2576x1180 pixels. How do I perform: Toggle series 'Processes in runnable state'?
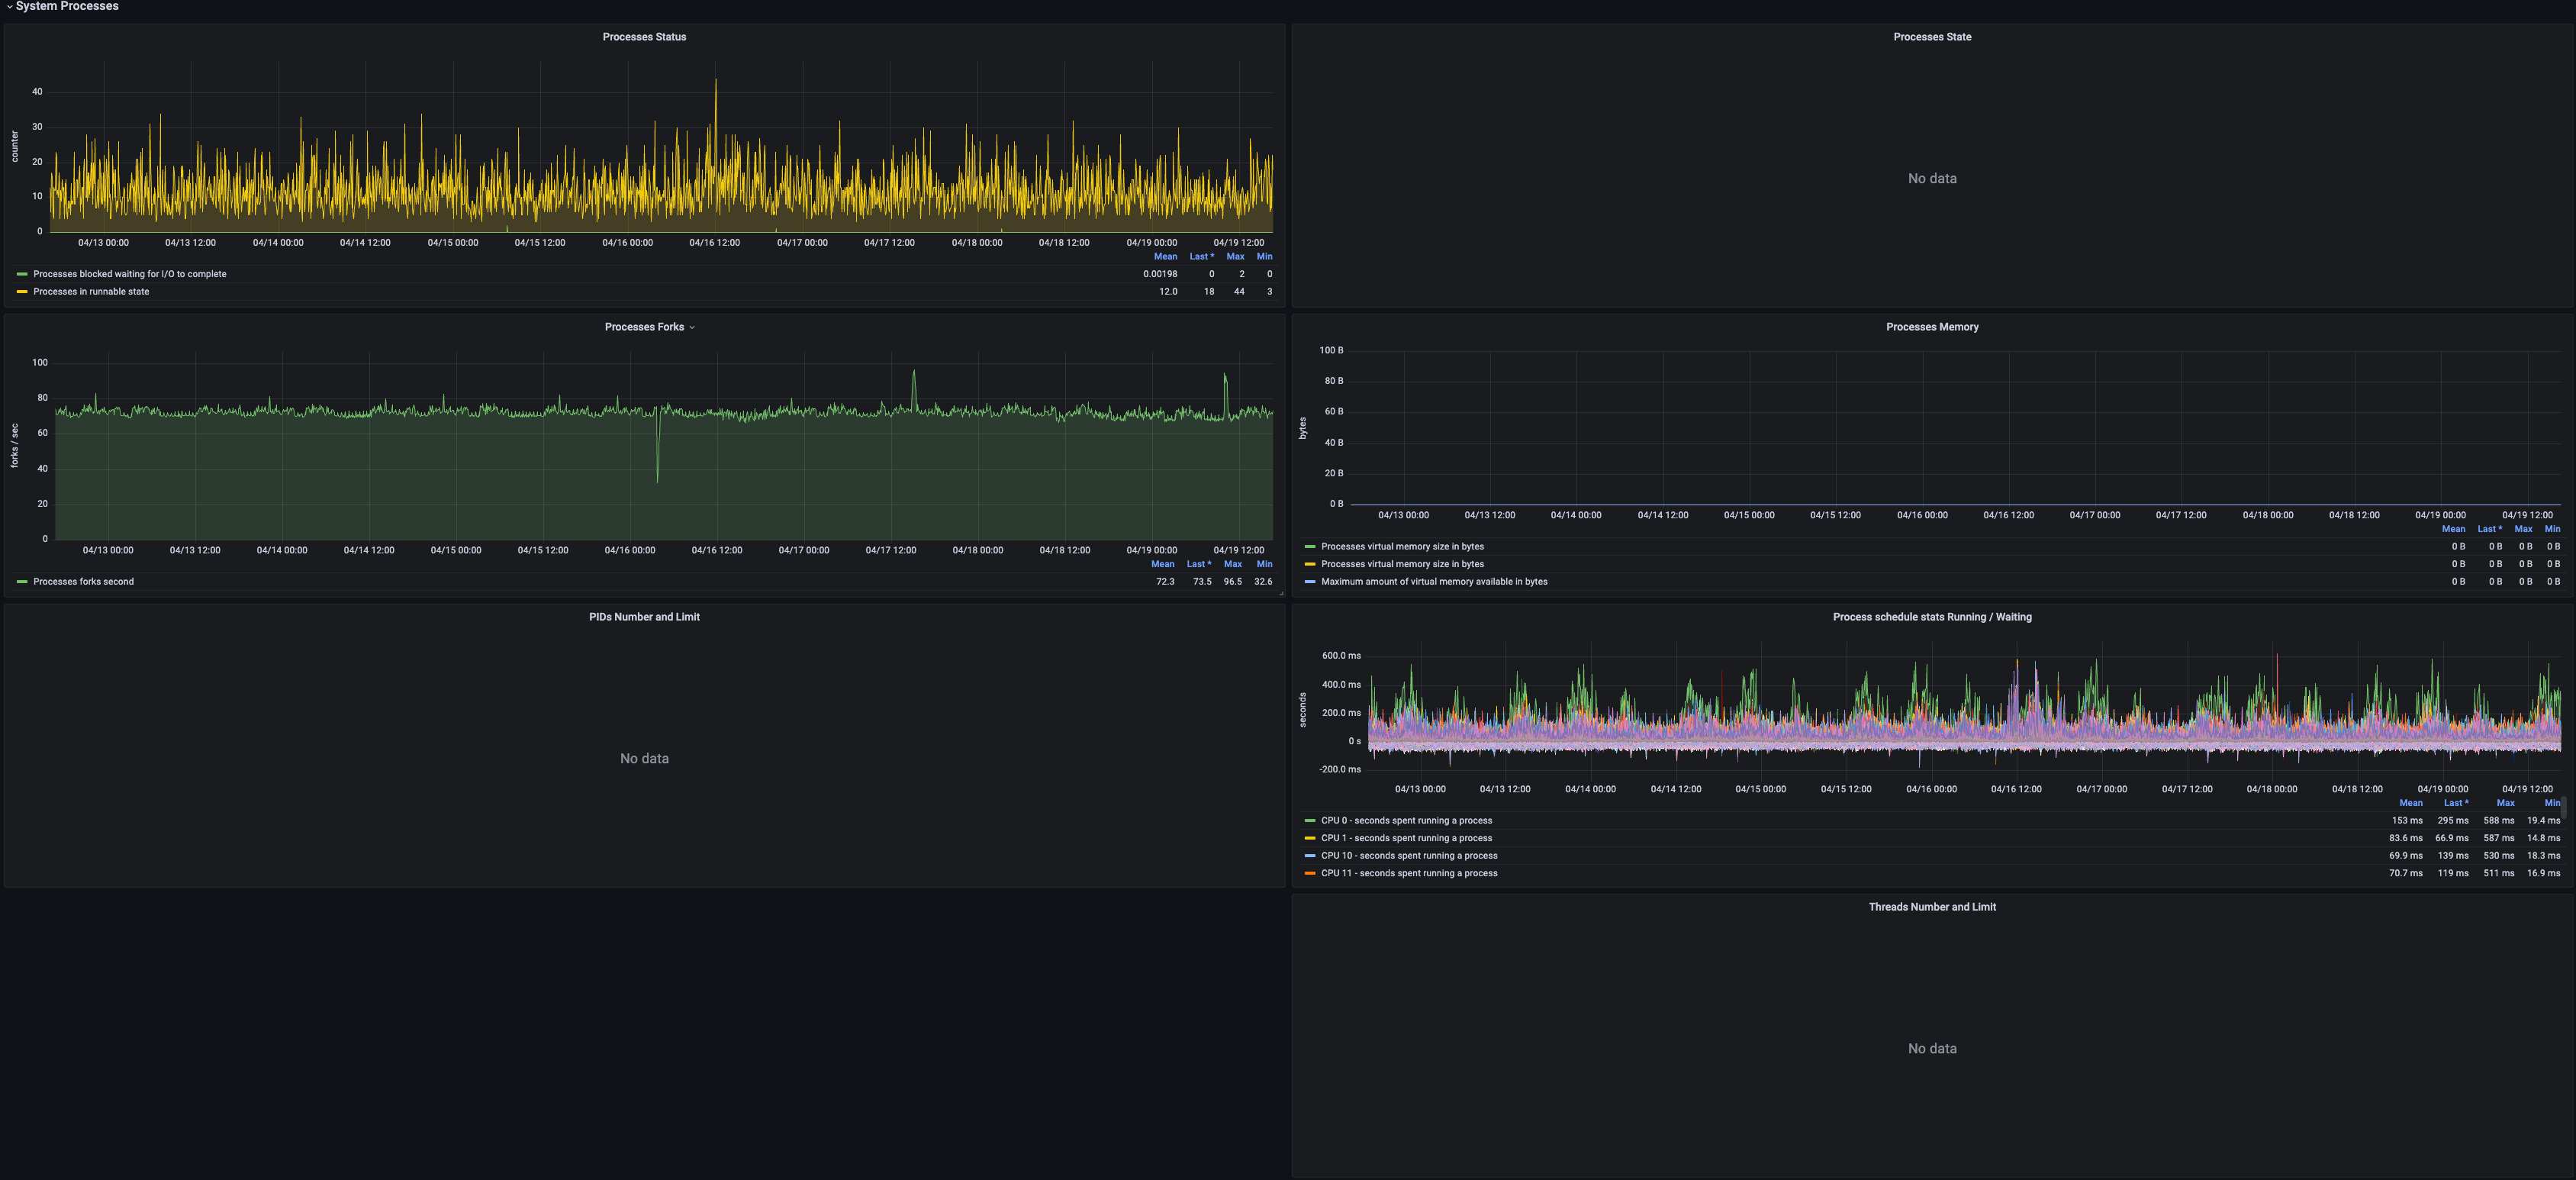(91, 292)
